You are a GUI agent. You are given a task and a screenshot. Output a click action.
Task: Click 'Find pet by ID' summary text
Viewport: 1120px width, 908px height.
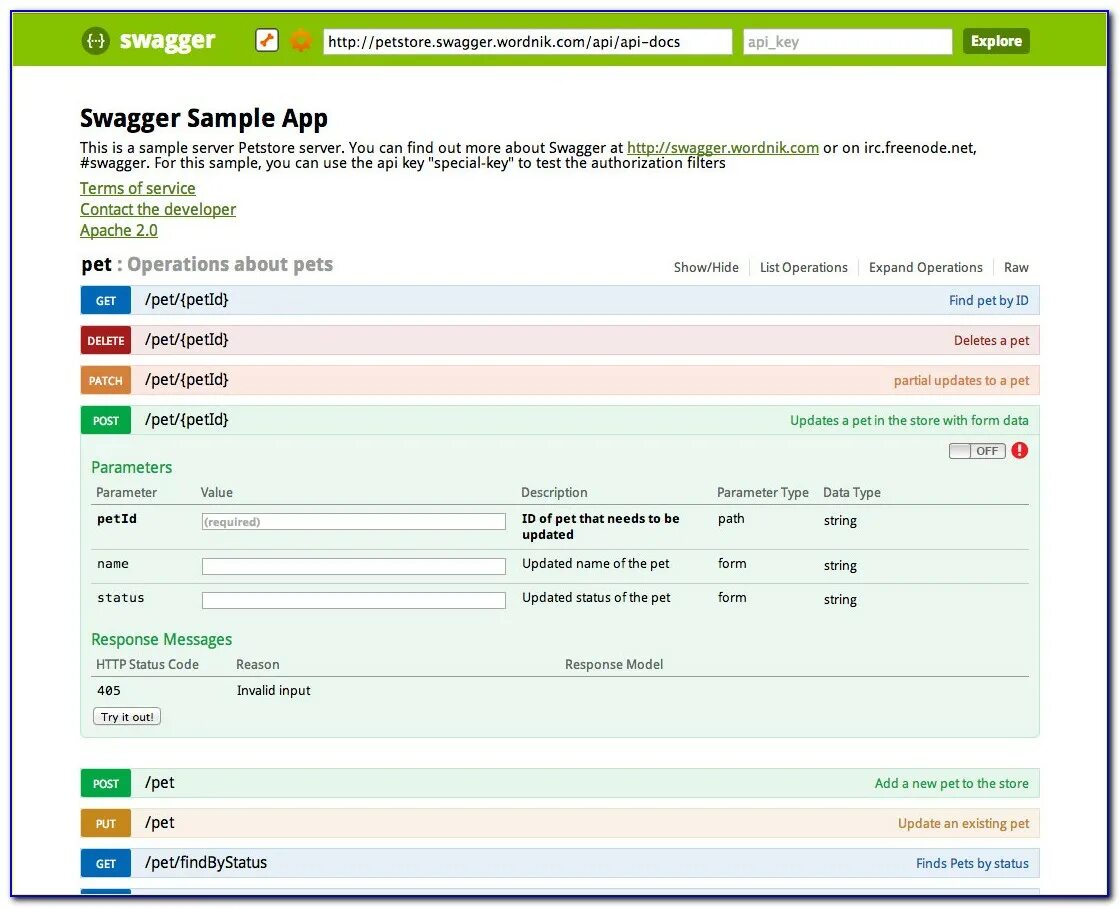(x=989, y=301)
